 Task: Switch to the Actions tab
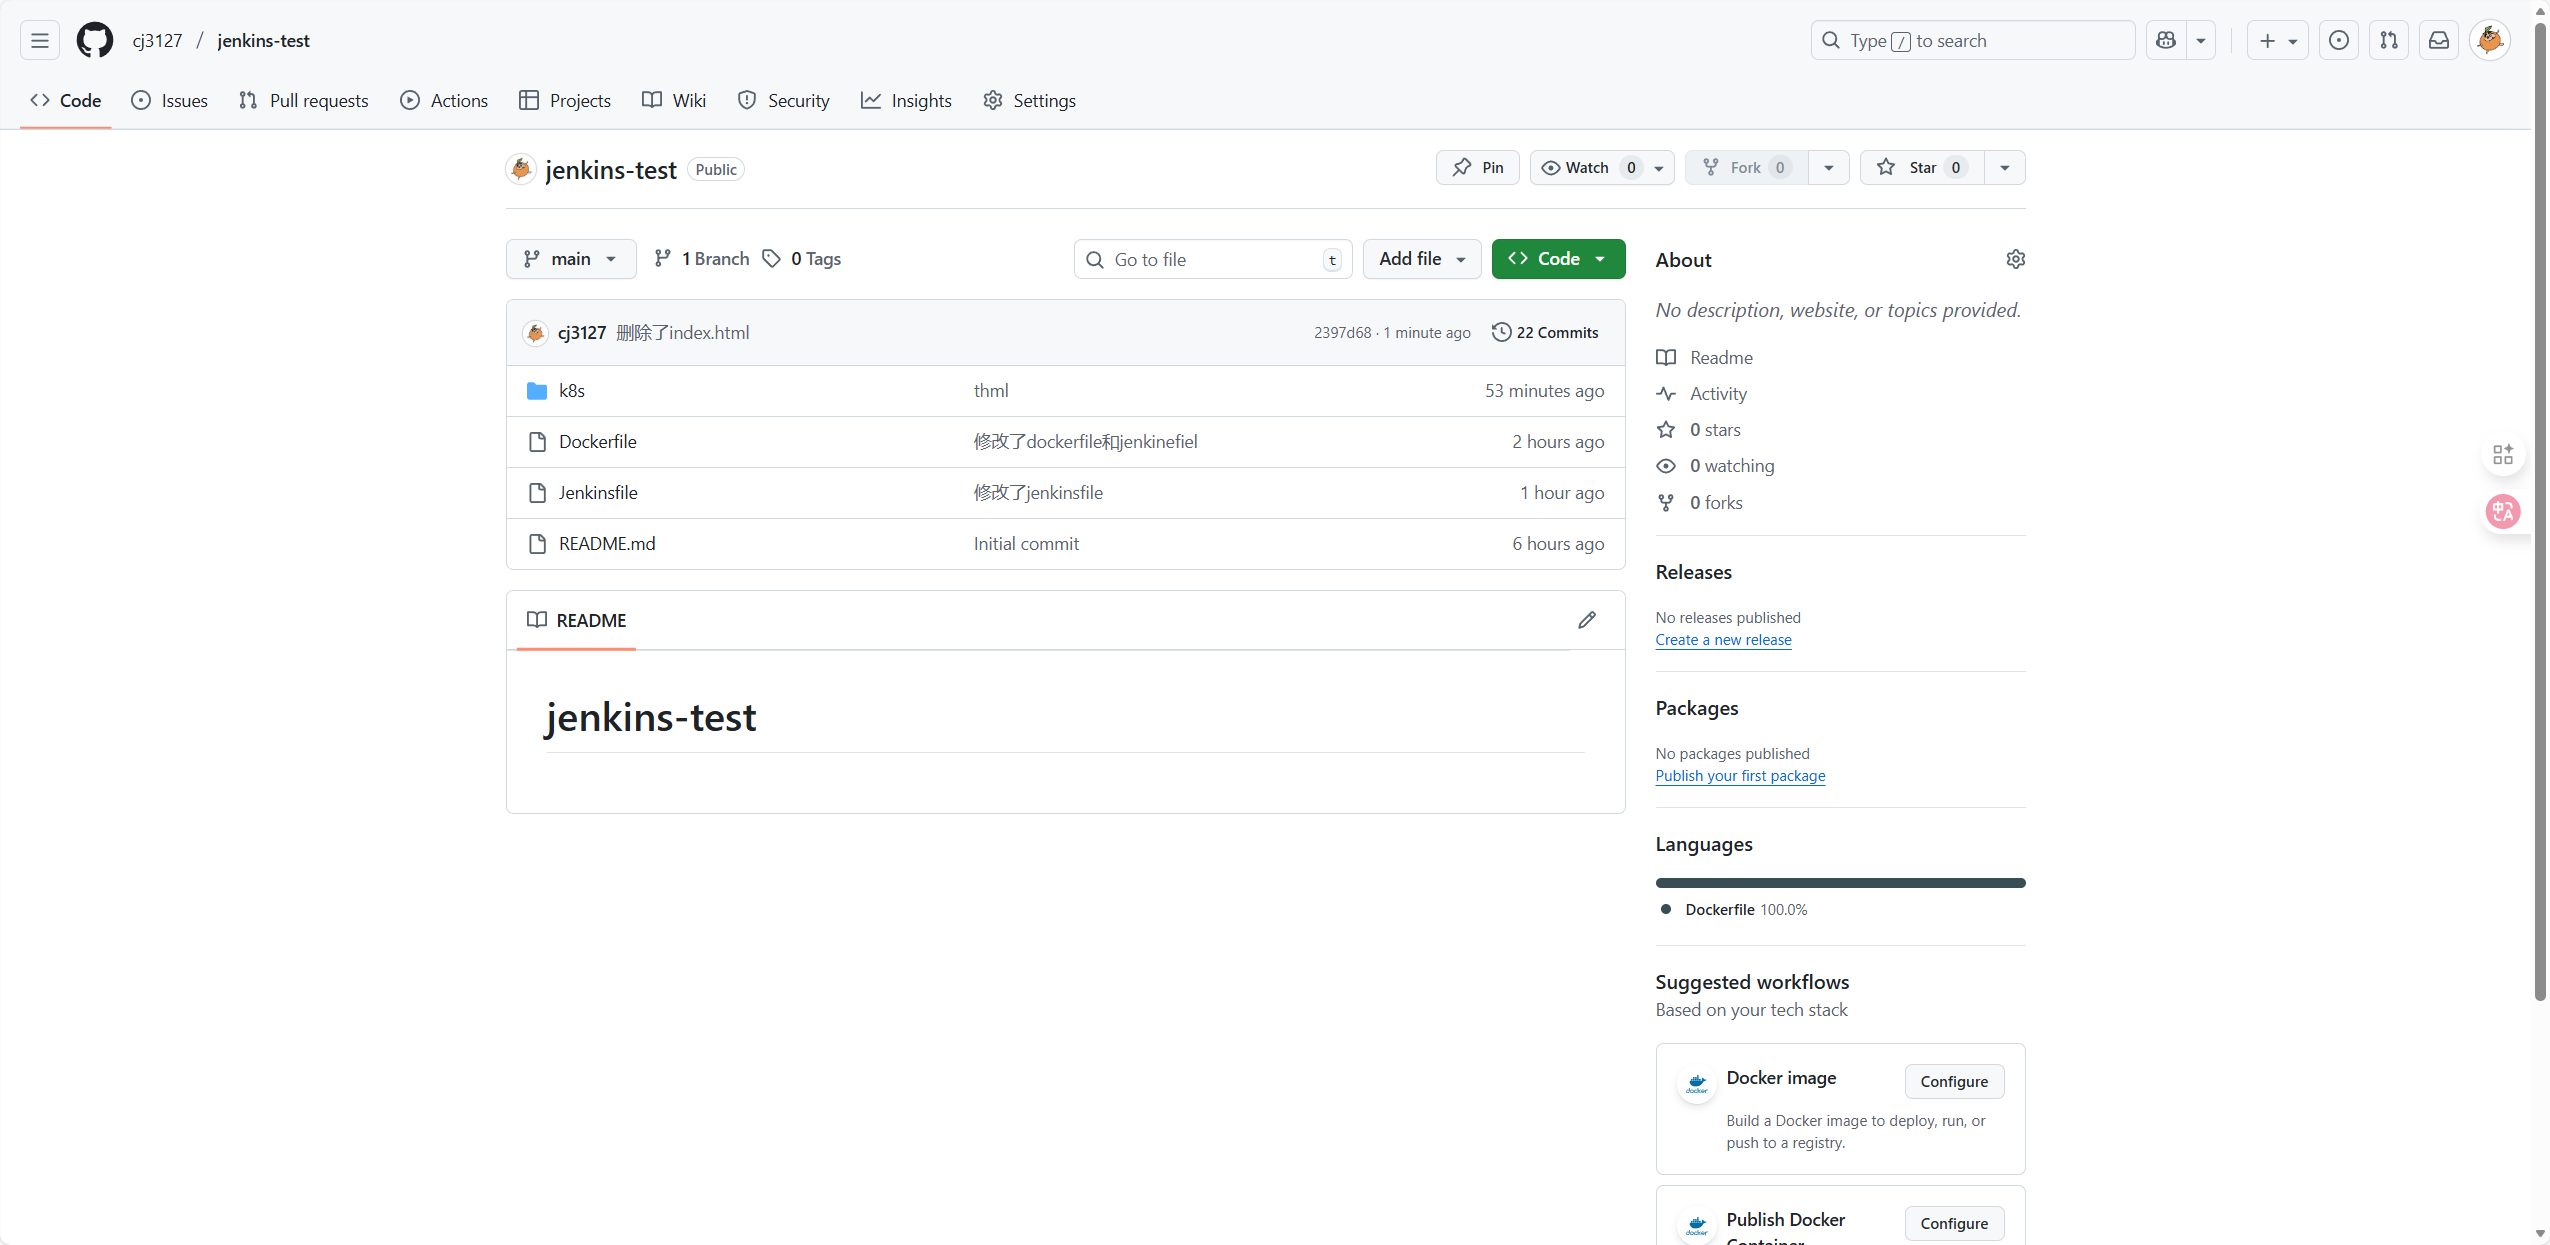(x=445, y=101)
